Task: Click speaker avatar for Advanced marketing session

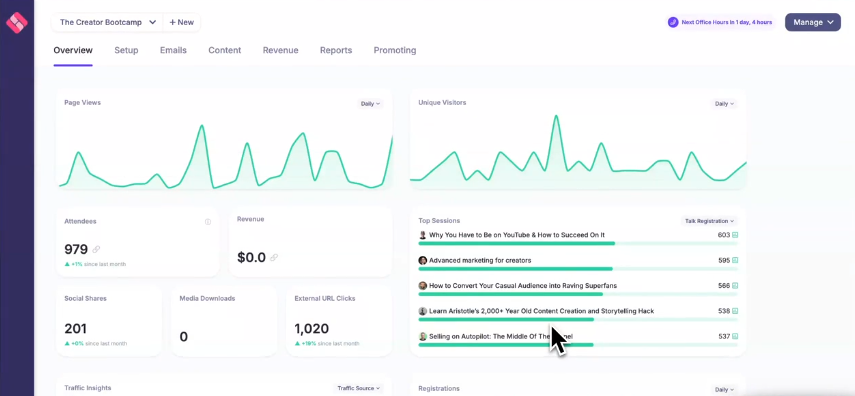Action: tap(423, 260)
